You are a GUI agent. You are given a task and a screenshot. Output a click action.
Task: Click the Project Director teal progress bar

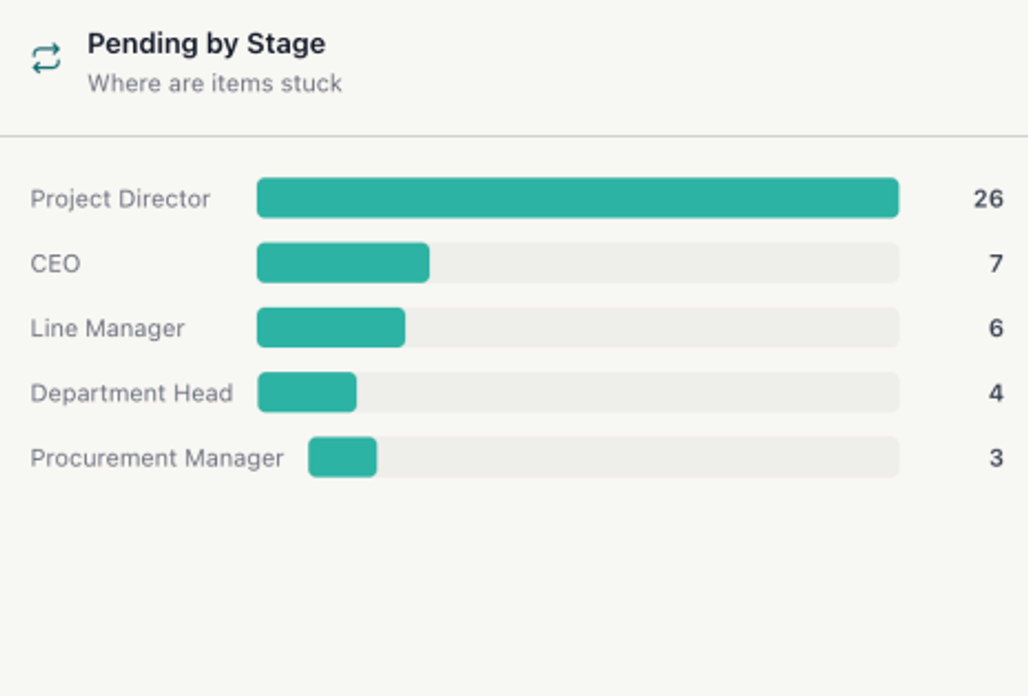tap(577, 198)
